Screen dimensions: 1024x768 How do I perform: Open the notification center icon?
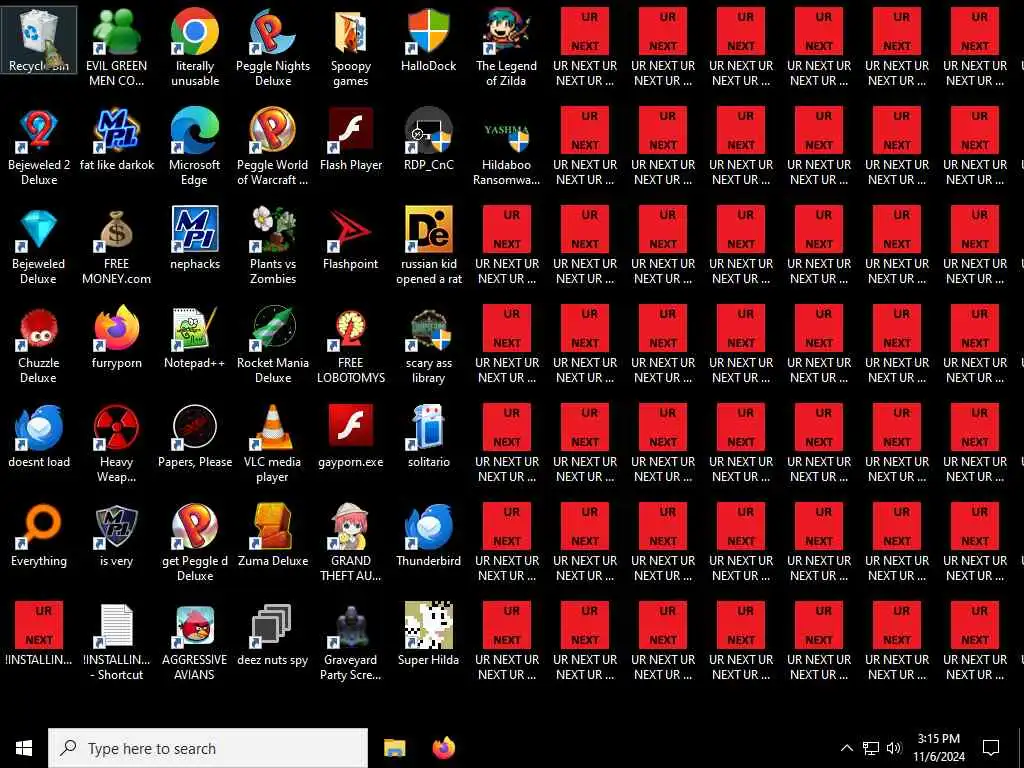tap(991, 748)
